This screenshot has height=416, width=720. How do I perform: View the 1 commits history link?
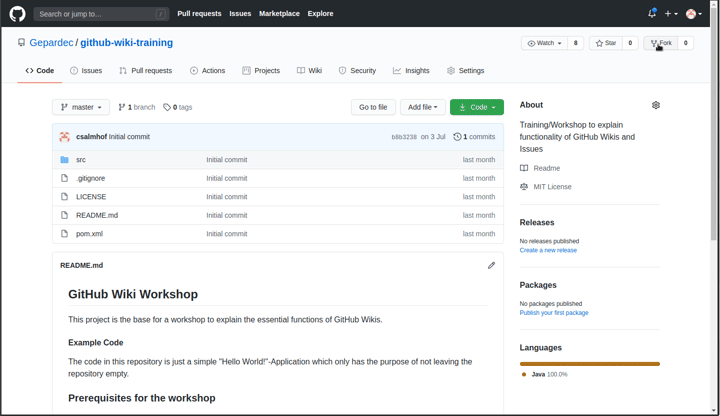pos(474,137)
